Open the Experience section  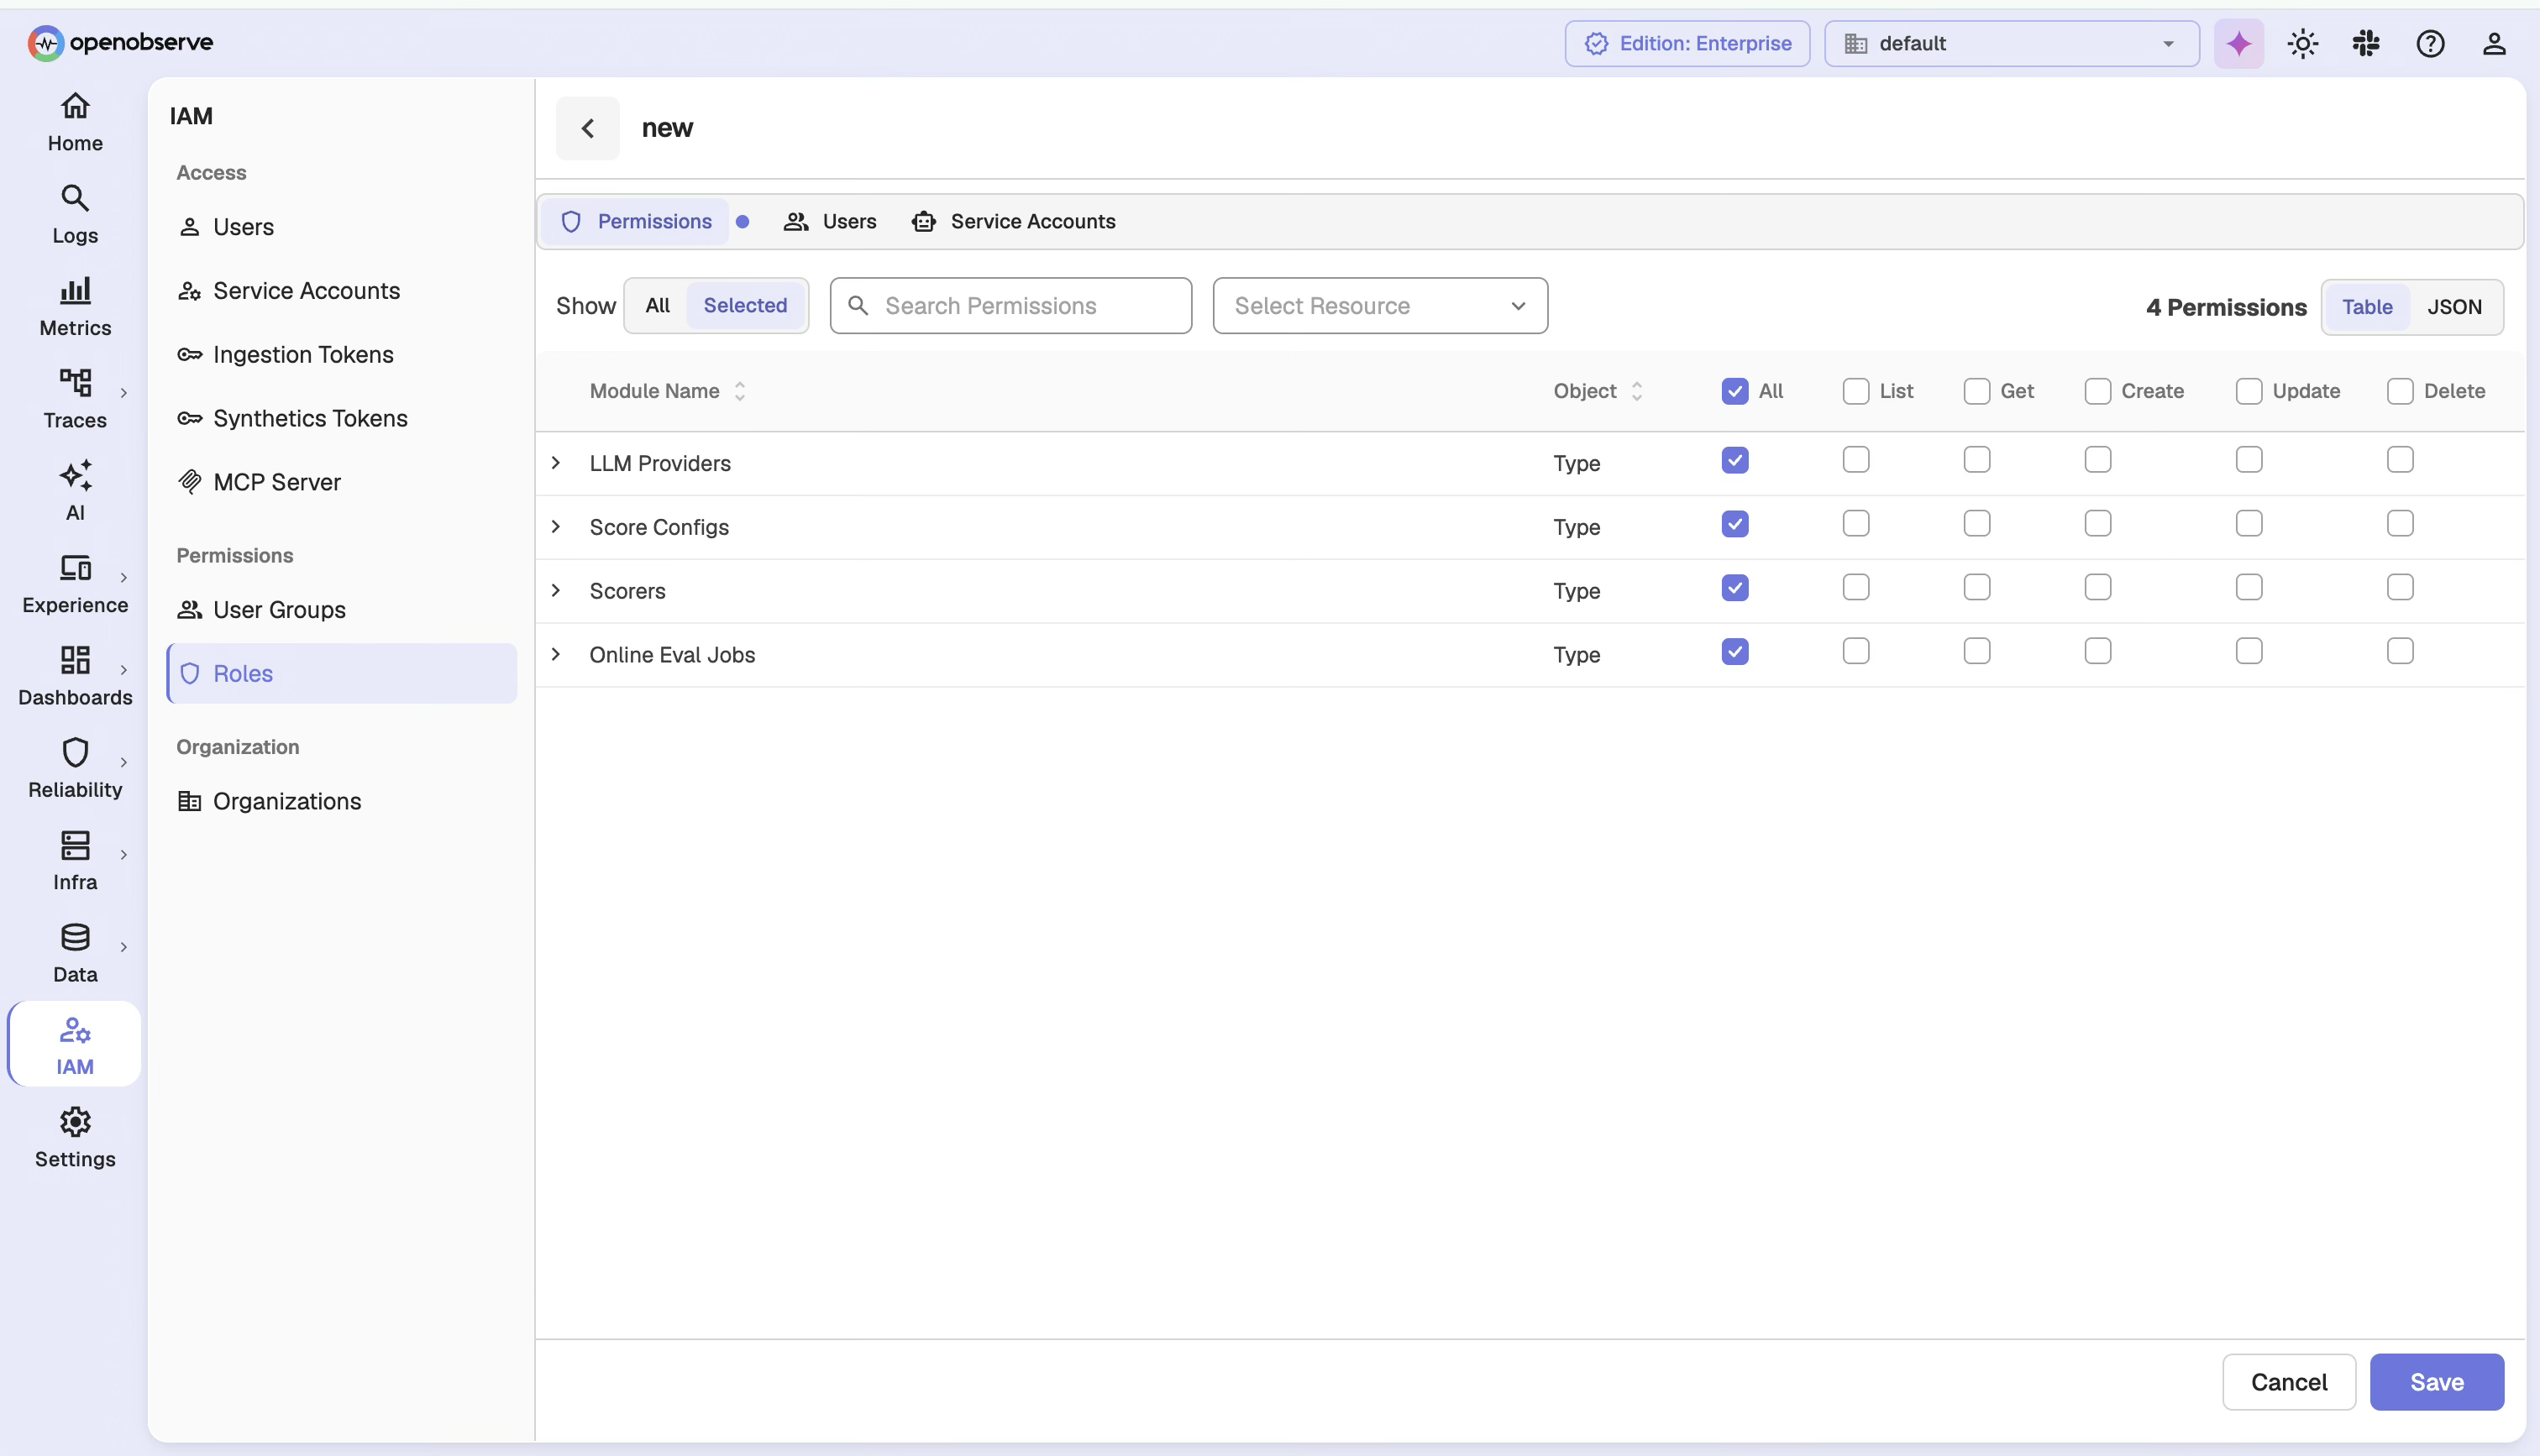75,585
